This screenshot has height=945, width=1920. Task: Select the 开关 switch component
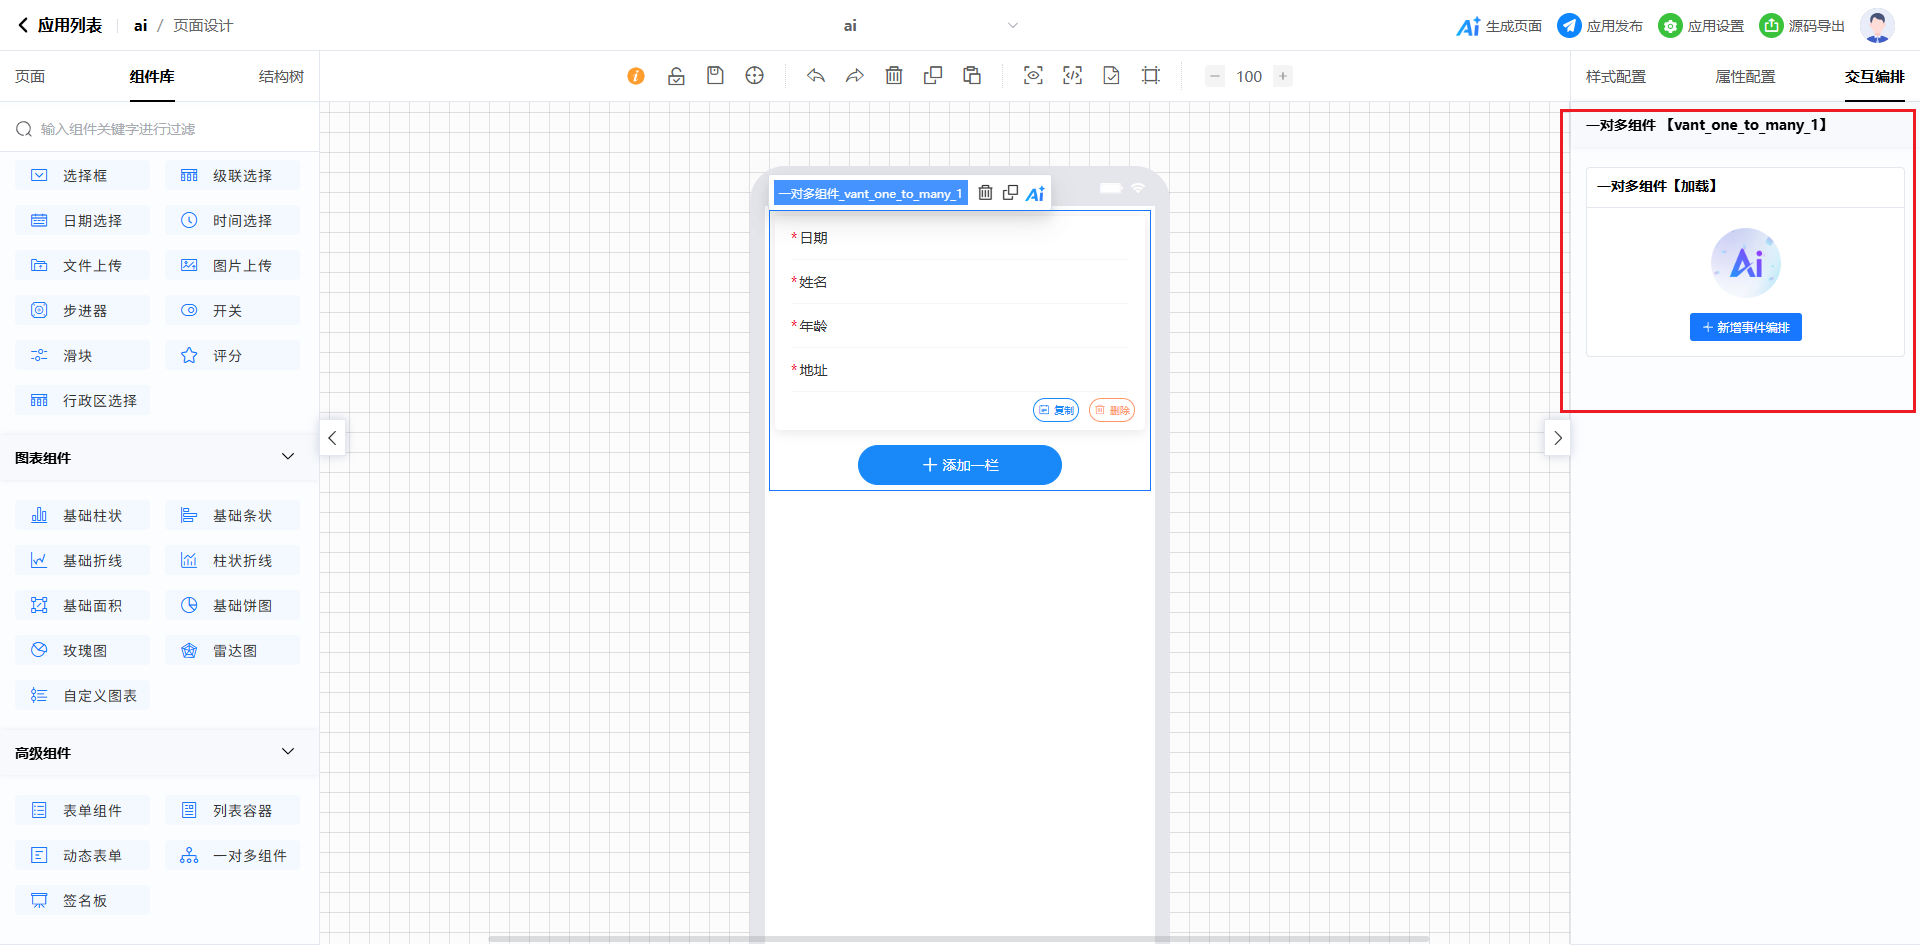[232, 311]
